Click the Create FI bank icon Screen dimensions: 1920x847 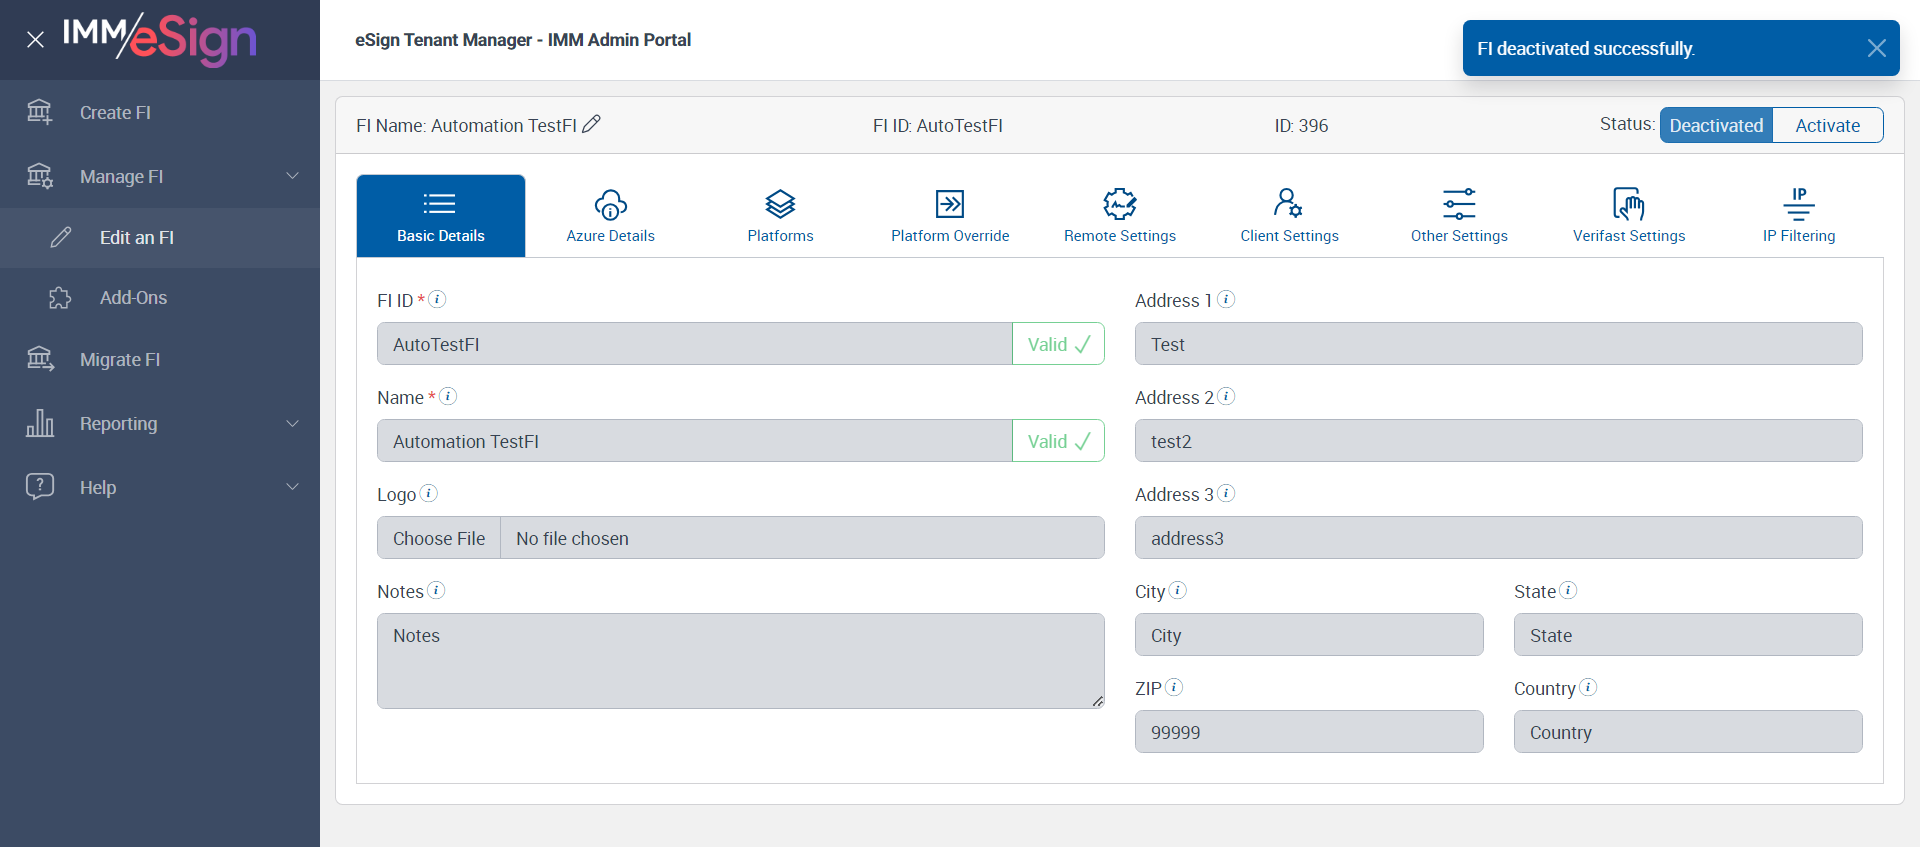pyautogui.click(x=40, y=112)
